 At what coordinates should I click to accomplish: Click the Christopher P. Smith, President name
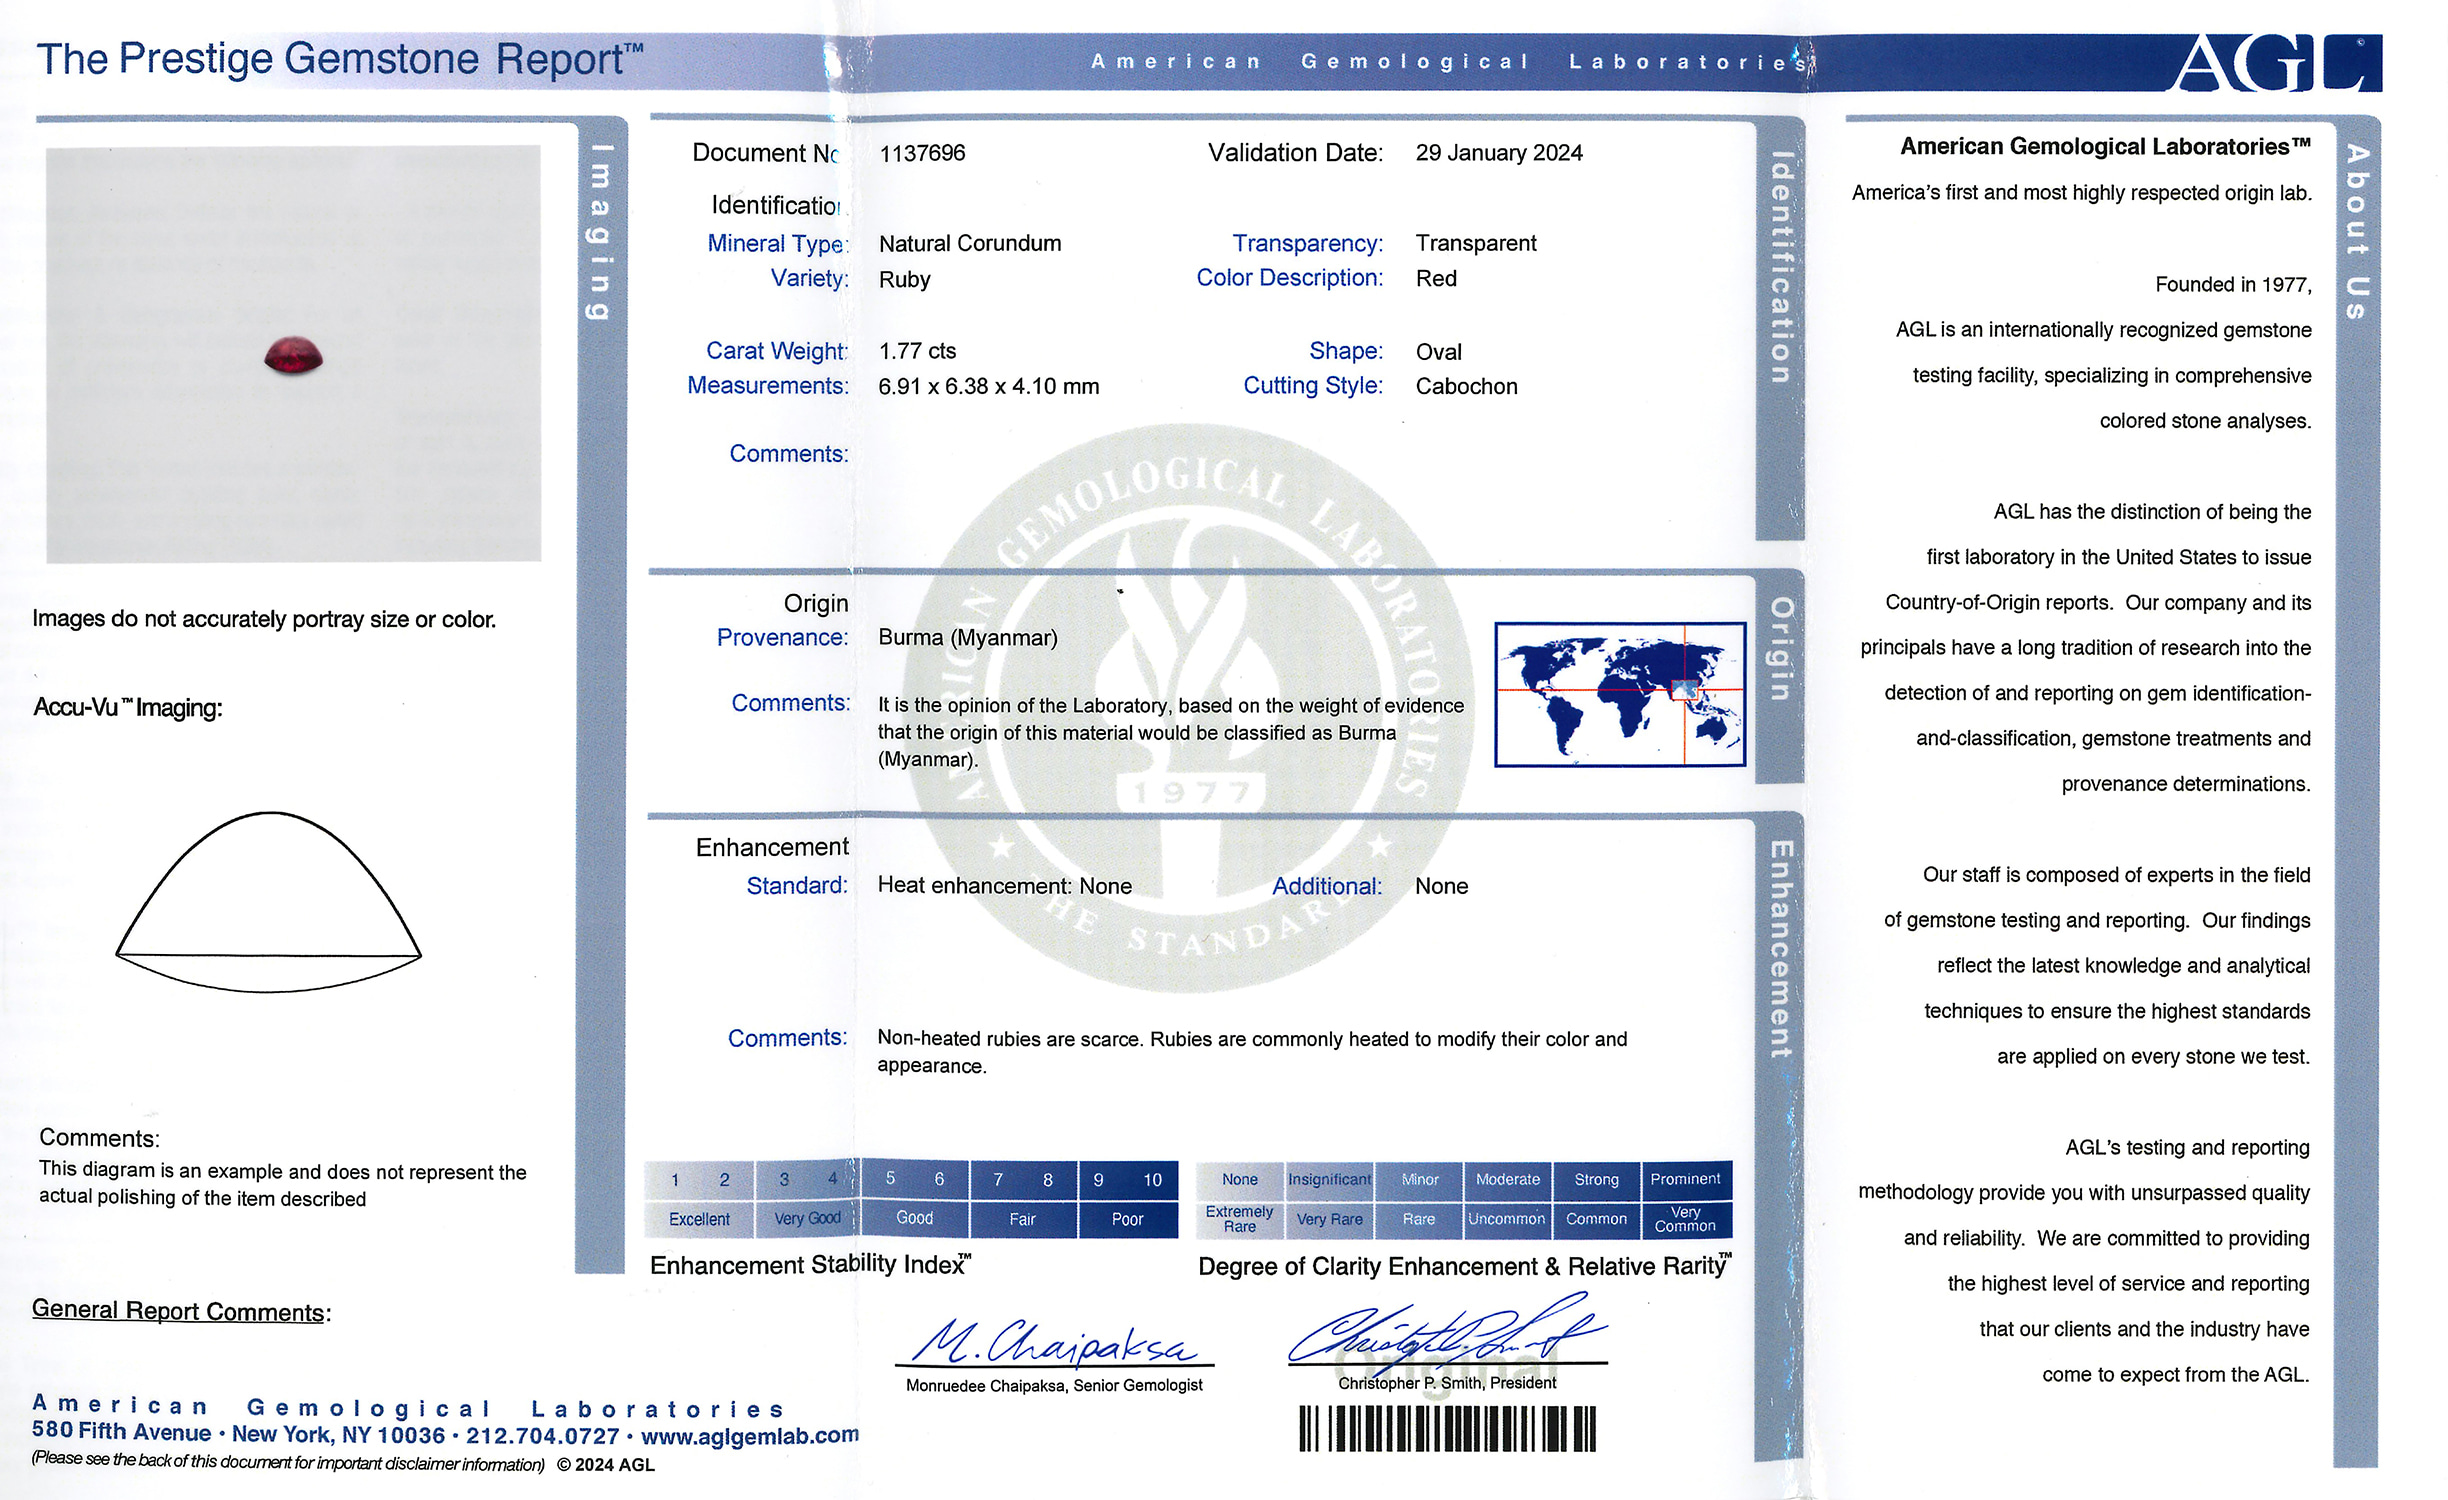[x=1447, y=1383]
